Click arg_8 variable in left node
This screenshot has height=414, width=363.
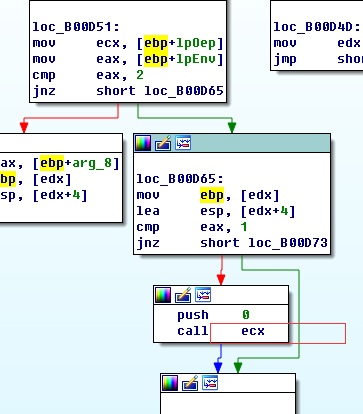tap(92, 163)
